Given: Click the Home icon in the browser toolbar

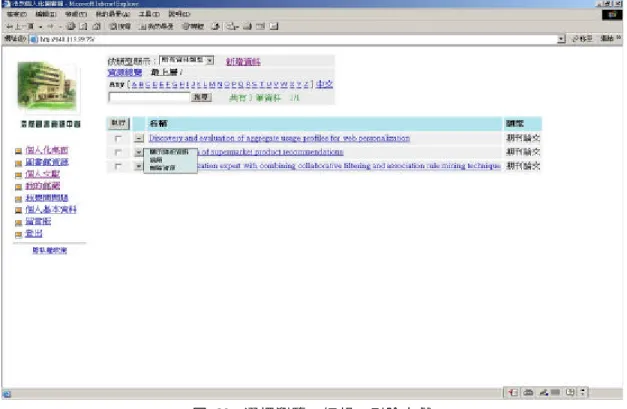Looking at the screenshot, I should (x=96, y=26).
